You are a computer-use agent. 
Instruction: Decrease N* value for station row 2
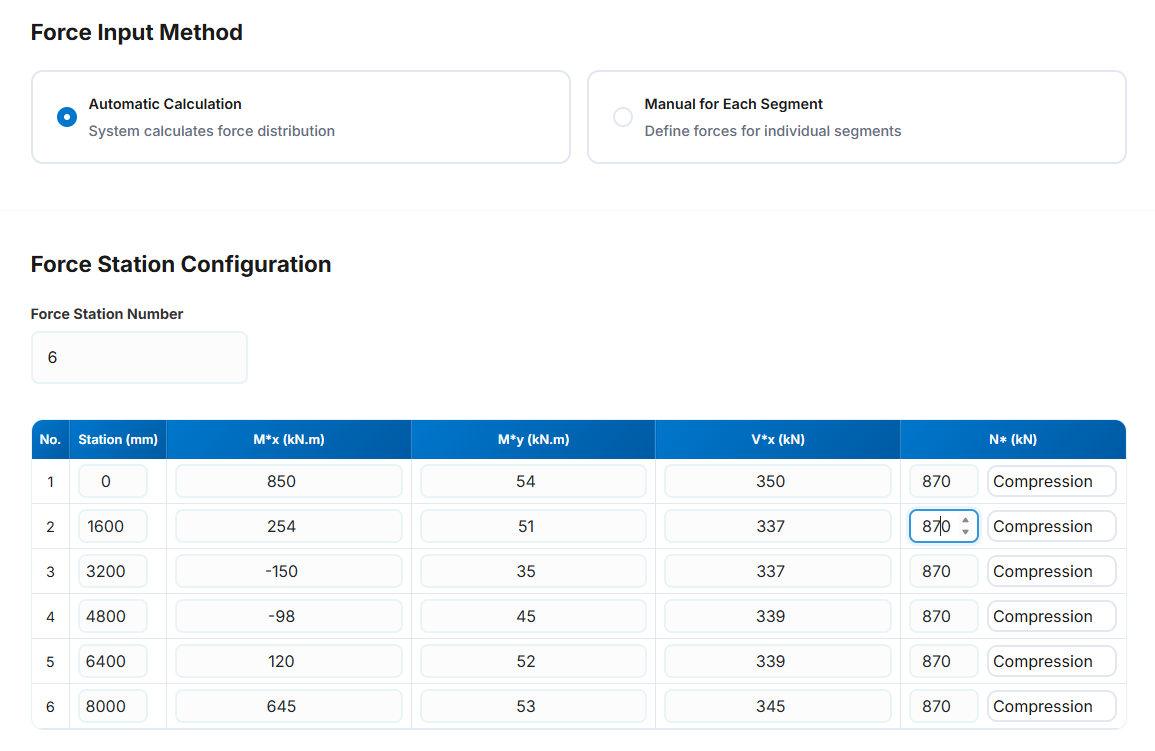tap(965, 532)
